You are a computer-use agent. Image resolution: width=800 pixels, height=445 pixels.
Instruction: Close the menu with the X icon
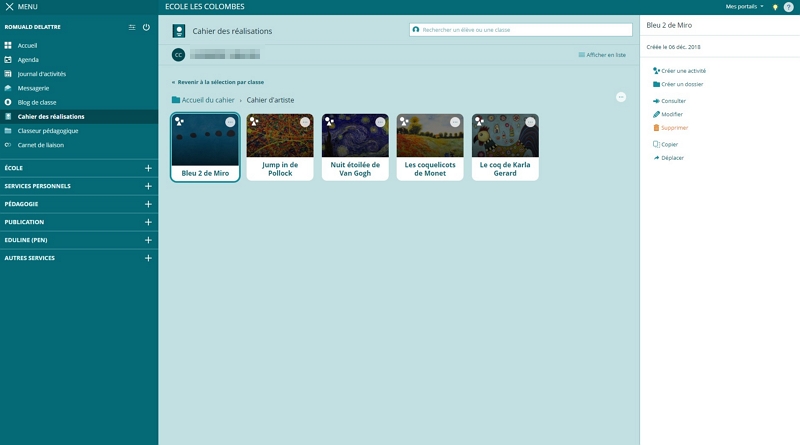click(9, 7)
